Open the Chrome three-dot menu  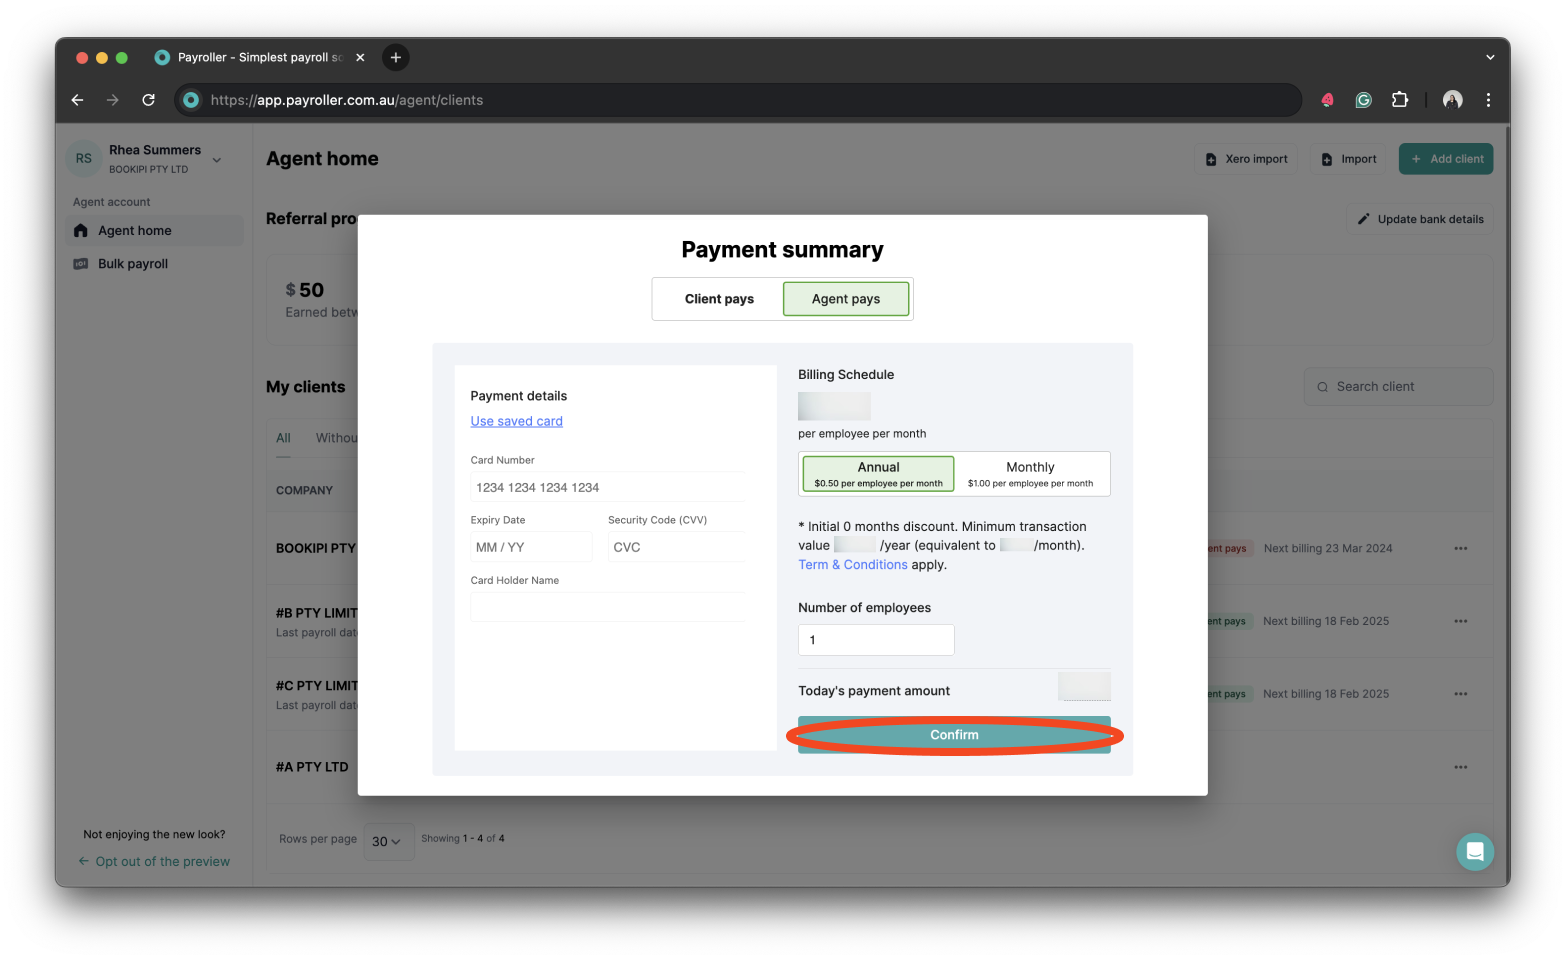point(1488,100)
